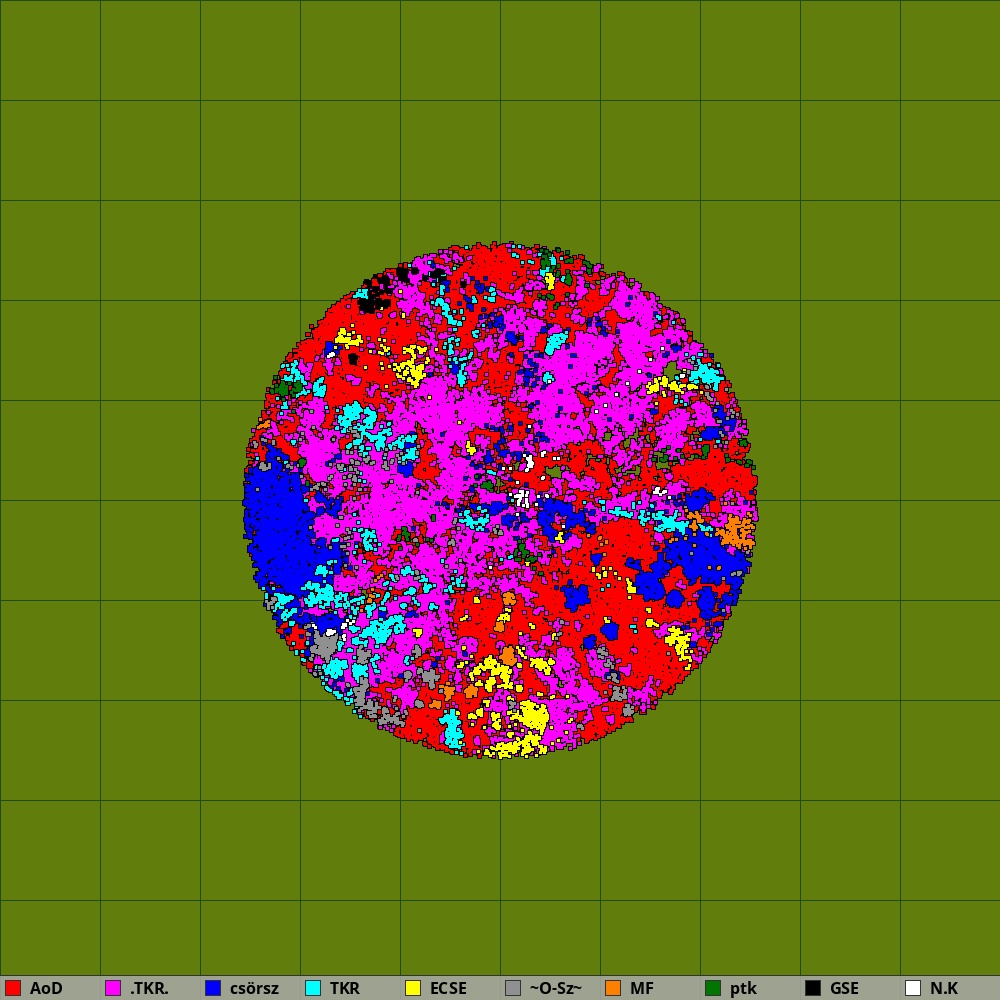The width and height of the screenshot is (1000, 1000).
Task: Select the ~O-Sz~ alliance label
Action: 555,988
